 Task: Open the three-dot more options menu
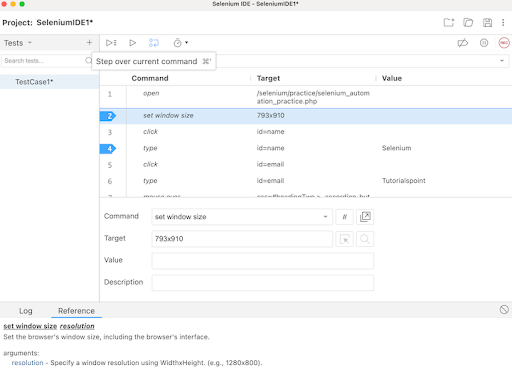(503, 22)
